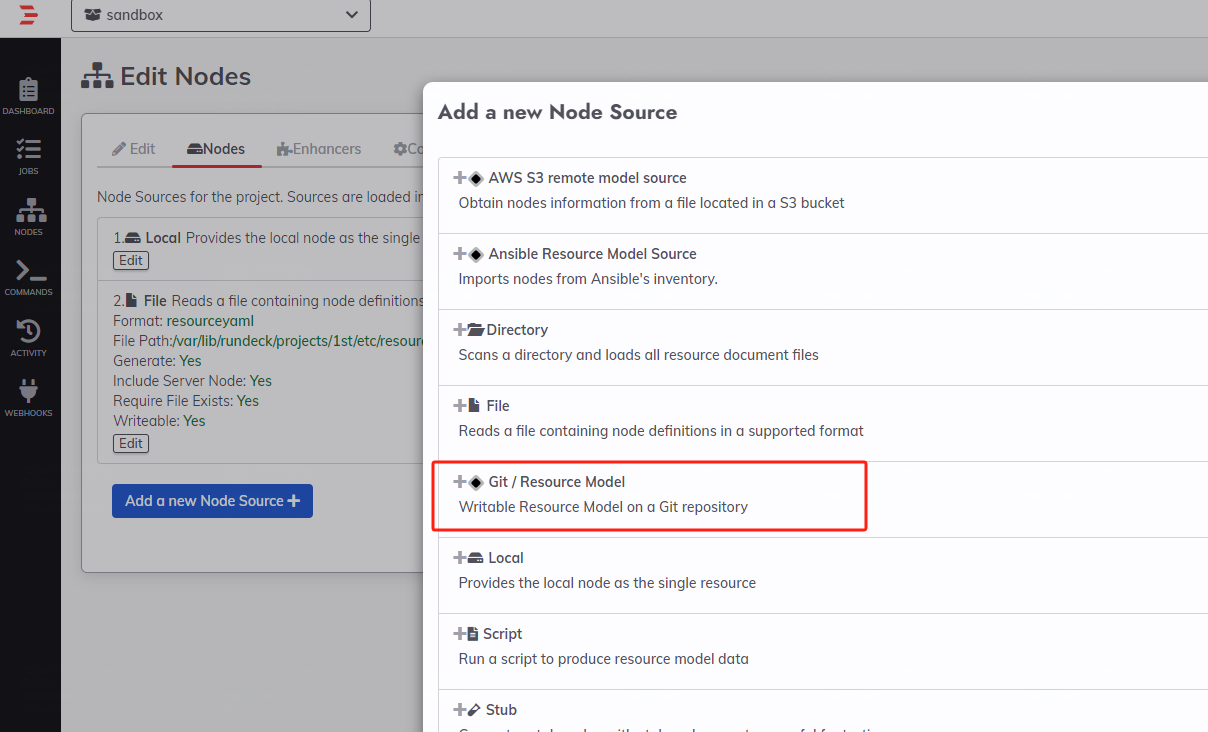1208x732 pixels.
Task: Click 'Provides the local node as the single resource'
Action: pyautogui.click(x=607, y=583)
